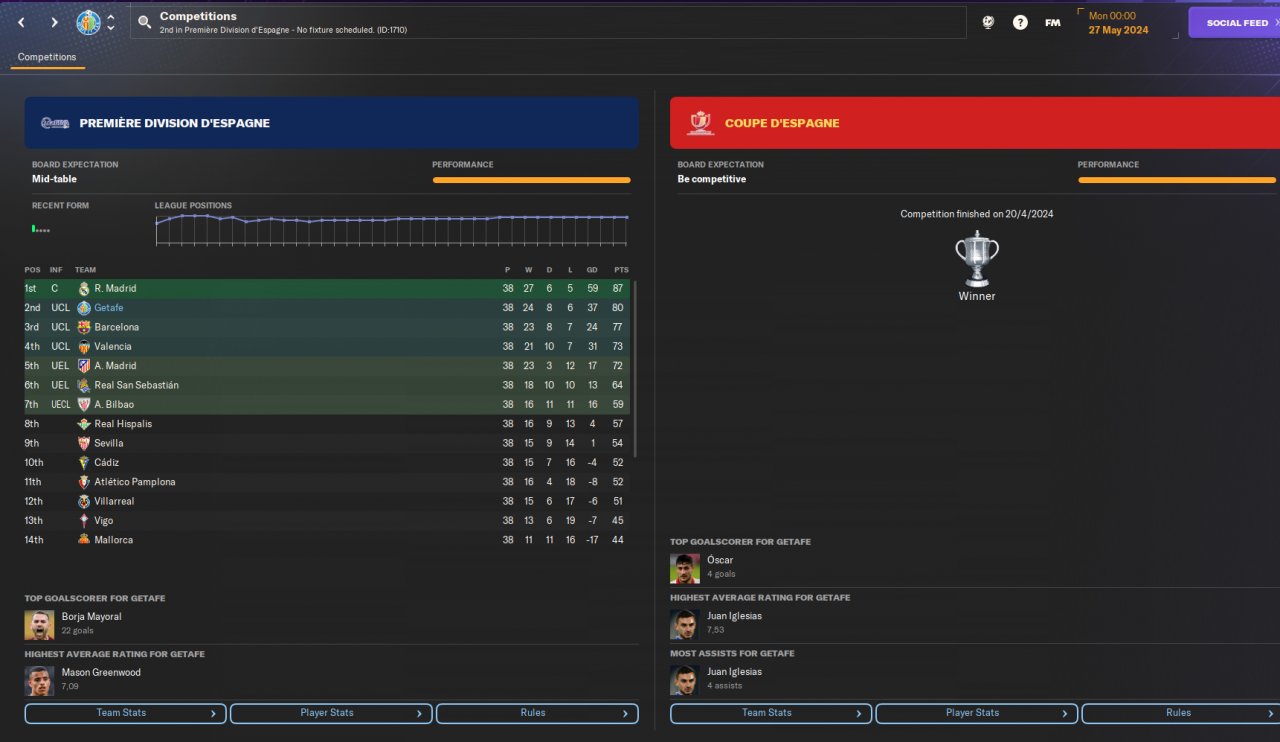Click the Borja Mayoral name link
This screenshot has height=742, width=1280.
(x=91, y=617)
